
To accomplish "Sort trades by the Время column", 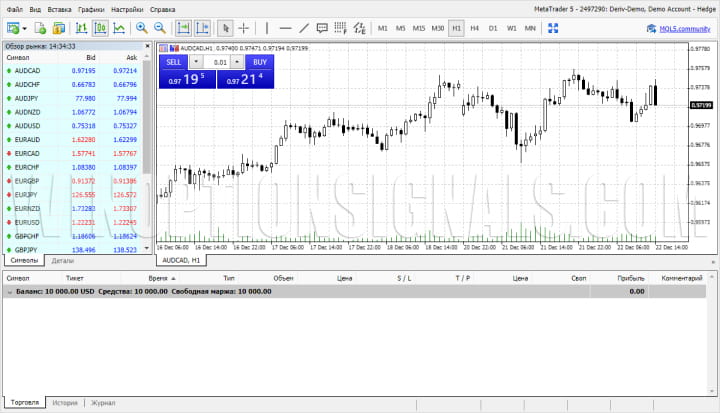I will coord(158,278).
